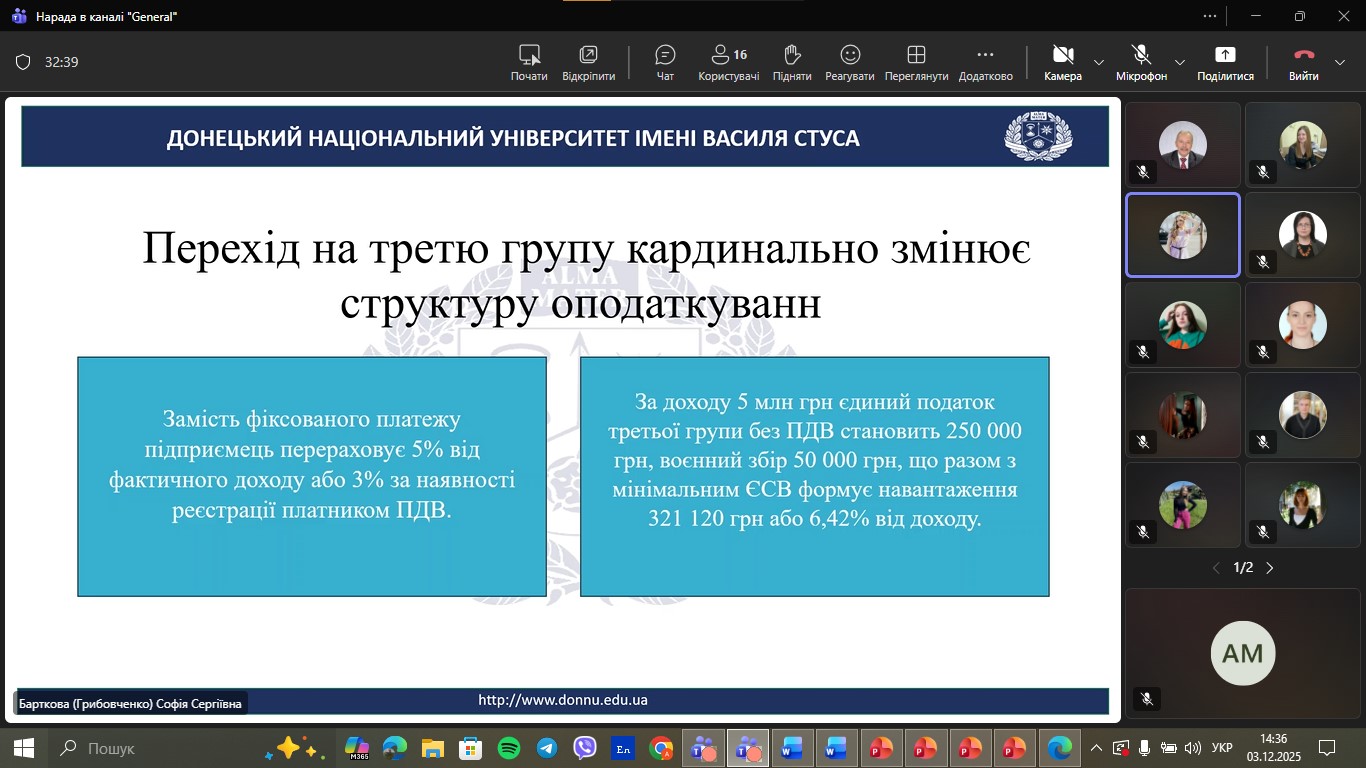This screenshot has height=768, width=1366.
Task: Show participants list (Користувачі)
Action: point(728,62)
